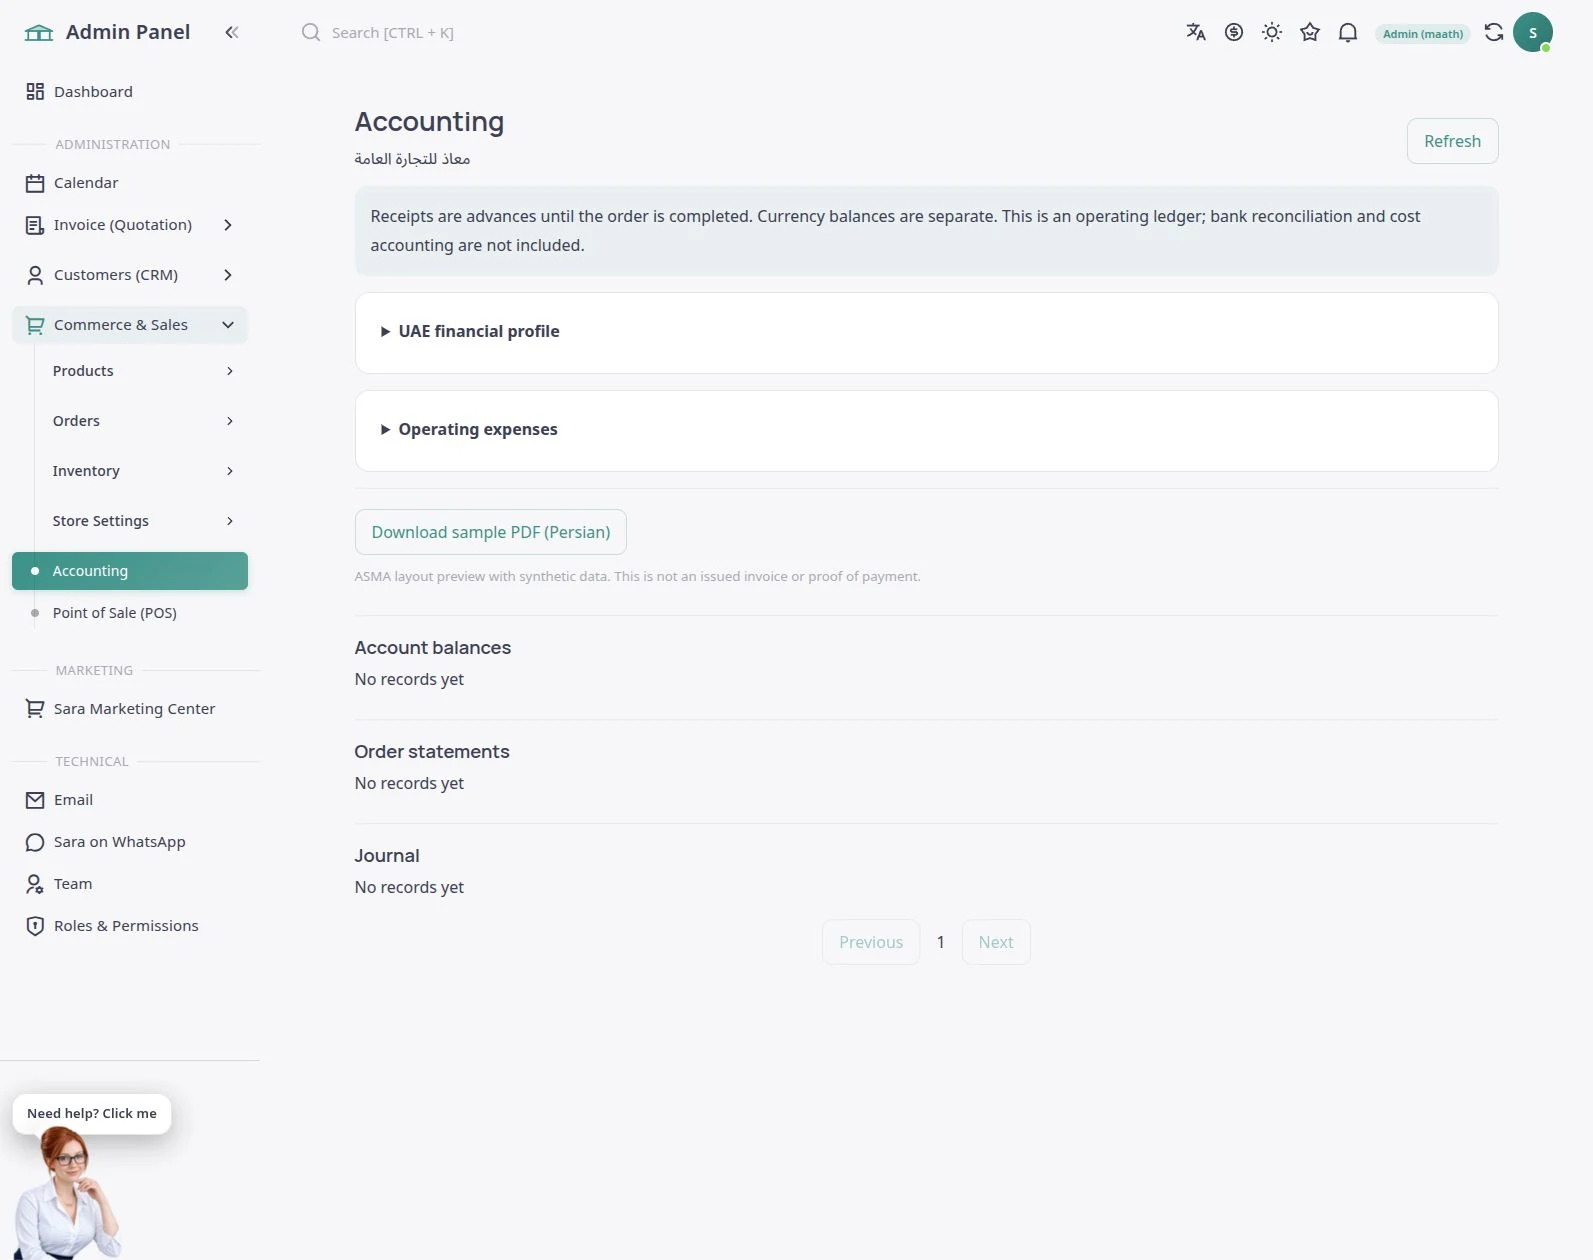Screen dimensions: 1593x1260
Task: Open the Team menu item
Action: click(130, 884)
